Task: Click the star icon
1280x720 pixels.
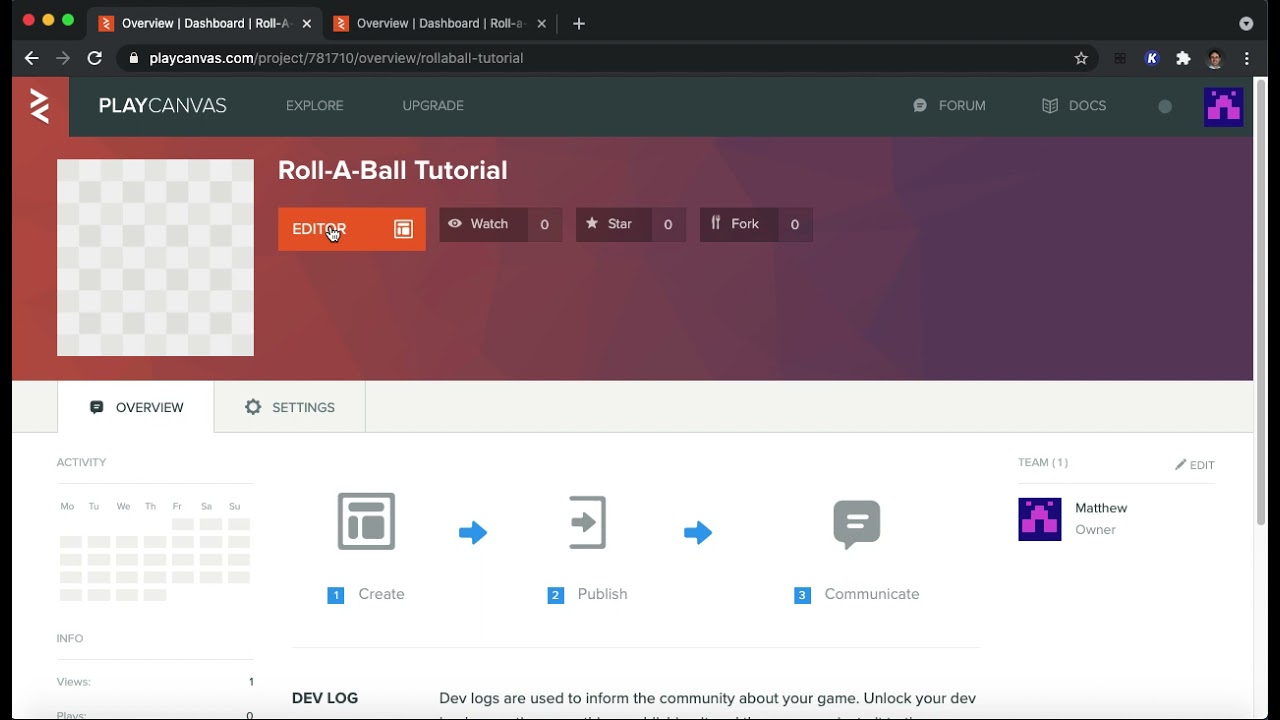Action: (x=592, y=224)
